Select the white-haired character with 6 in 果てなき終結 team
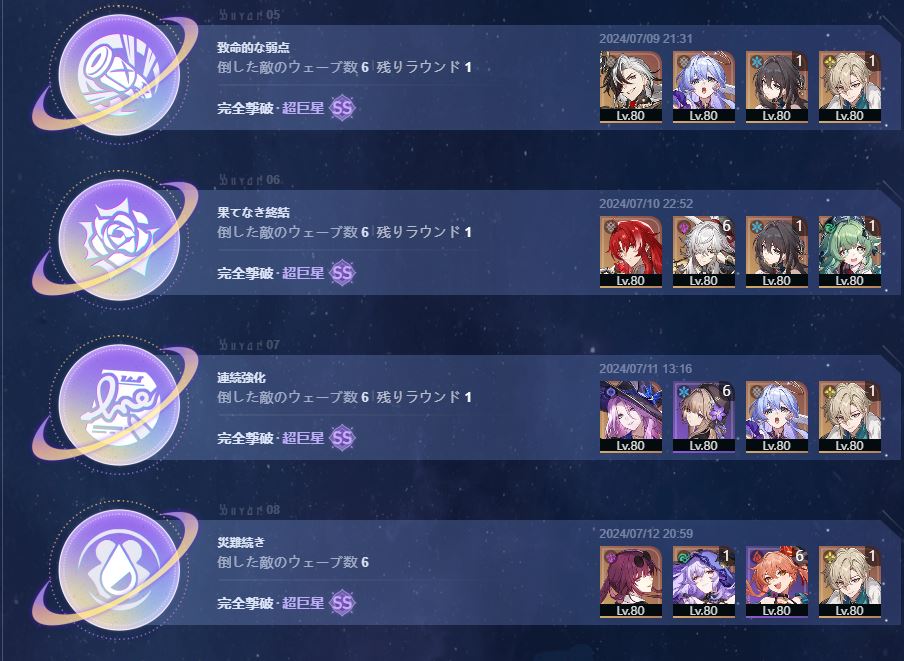Screen dimensions: 904x661 pos(704,252)
